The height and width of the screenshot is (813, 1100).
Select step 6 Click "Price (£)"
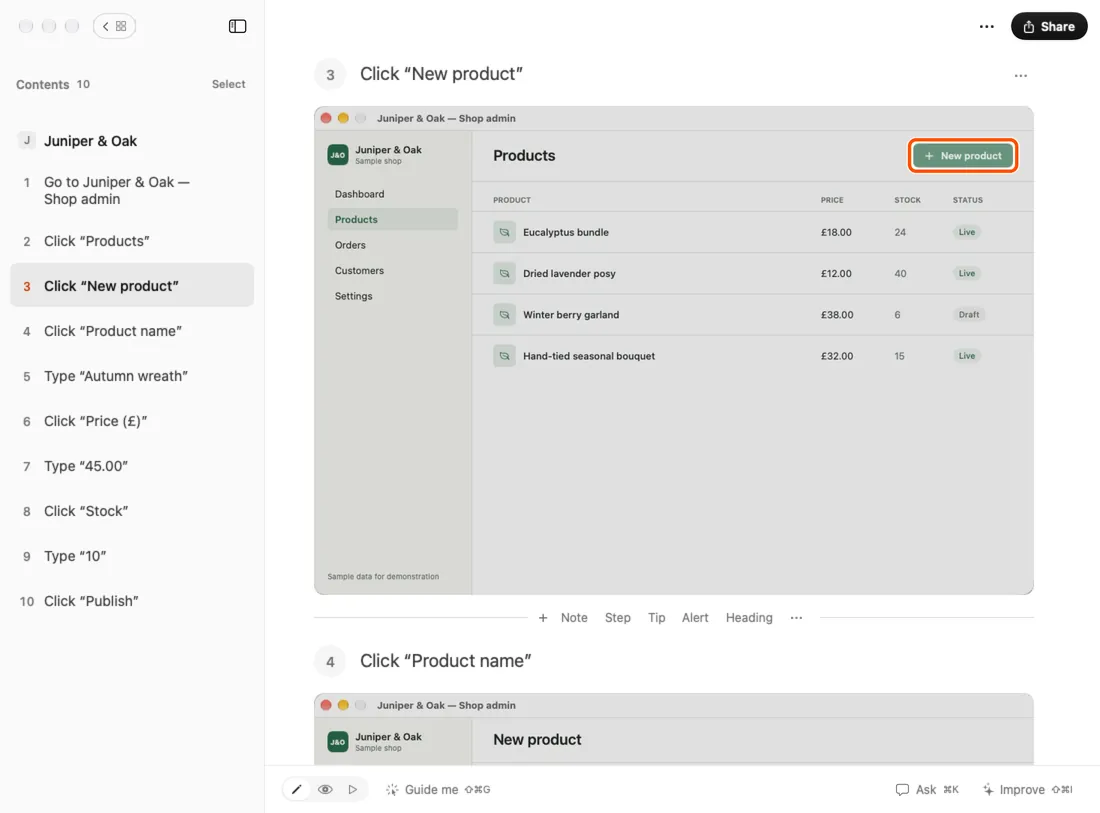[x=132, y=421]
